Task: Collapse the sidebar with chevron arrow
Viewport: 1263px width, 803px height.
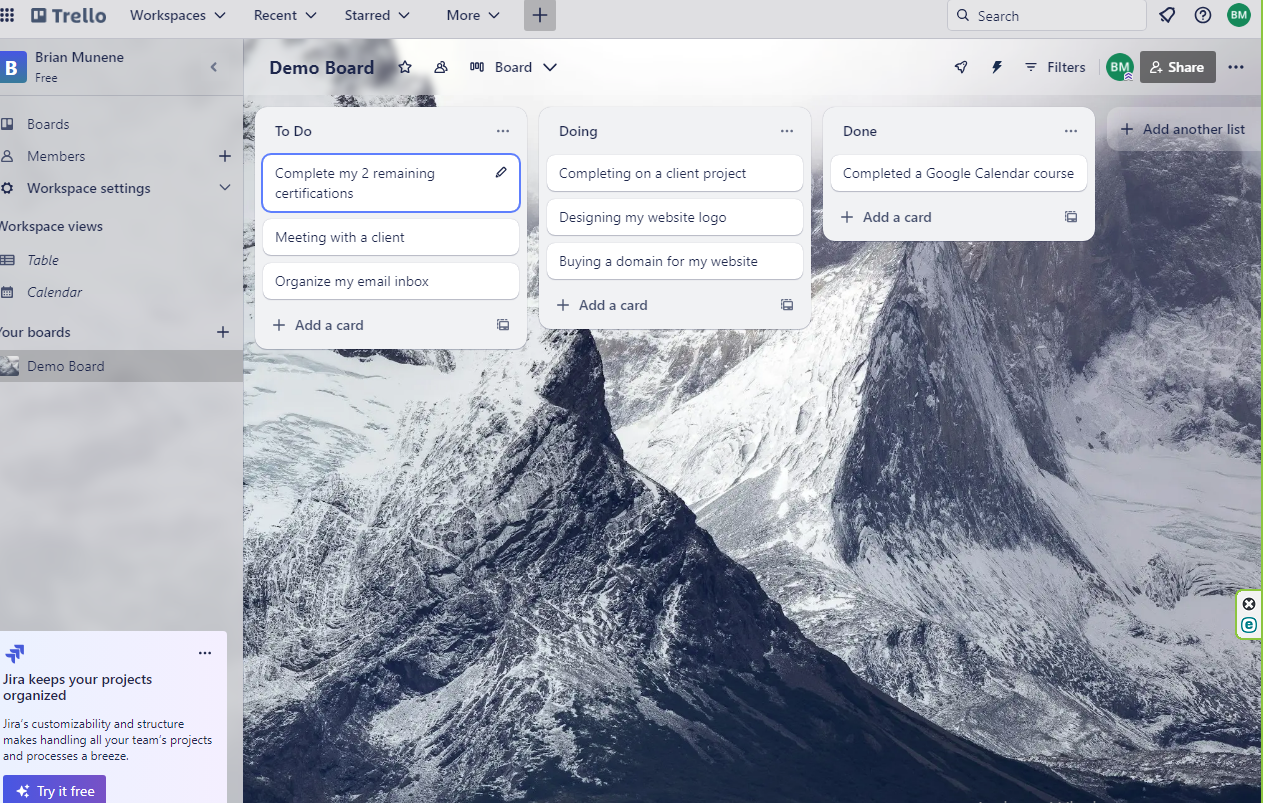Action: point(213,67)
